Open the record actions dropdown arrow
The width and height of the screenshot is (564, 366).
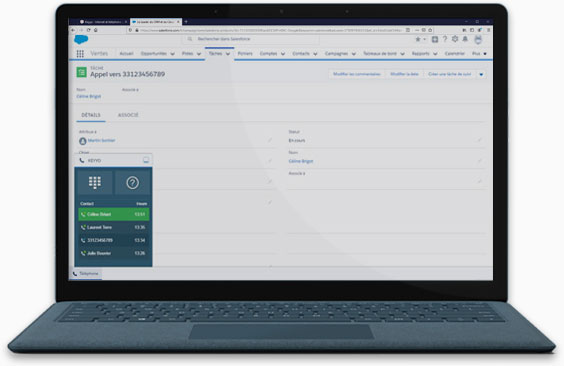click(481, 74)
